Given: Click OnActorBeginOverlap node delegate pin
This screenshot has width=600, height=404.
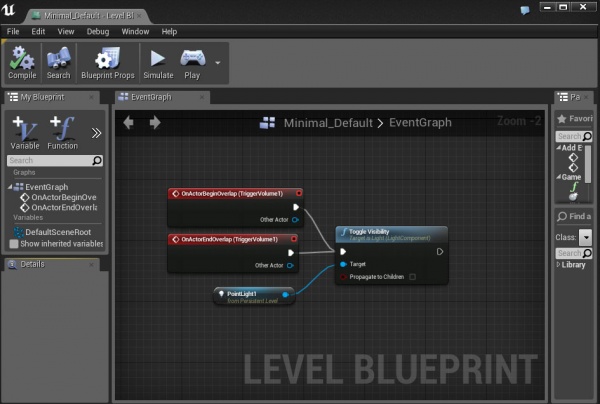Looking at the screenshot, I should pos(299,194).
